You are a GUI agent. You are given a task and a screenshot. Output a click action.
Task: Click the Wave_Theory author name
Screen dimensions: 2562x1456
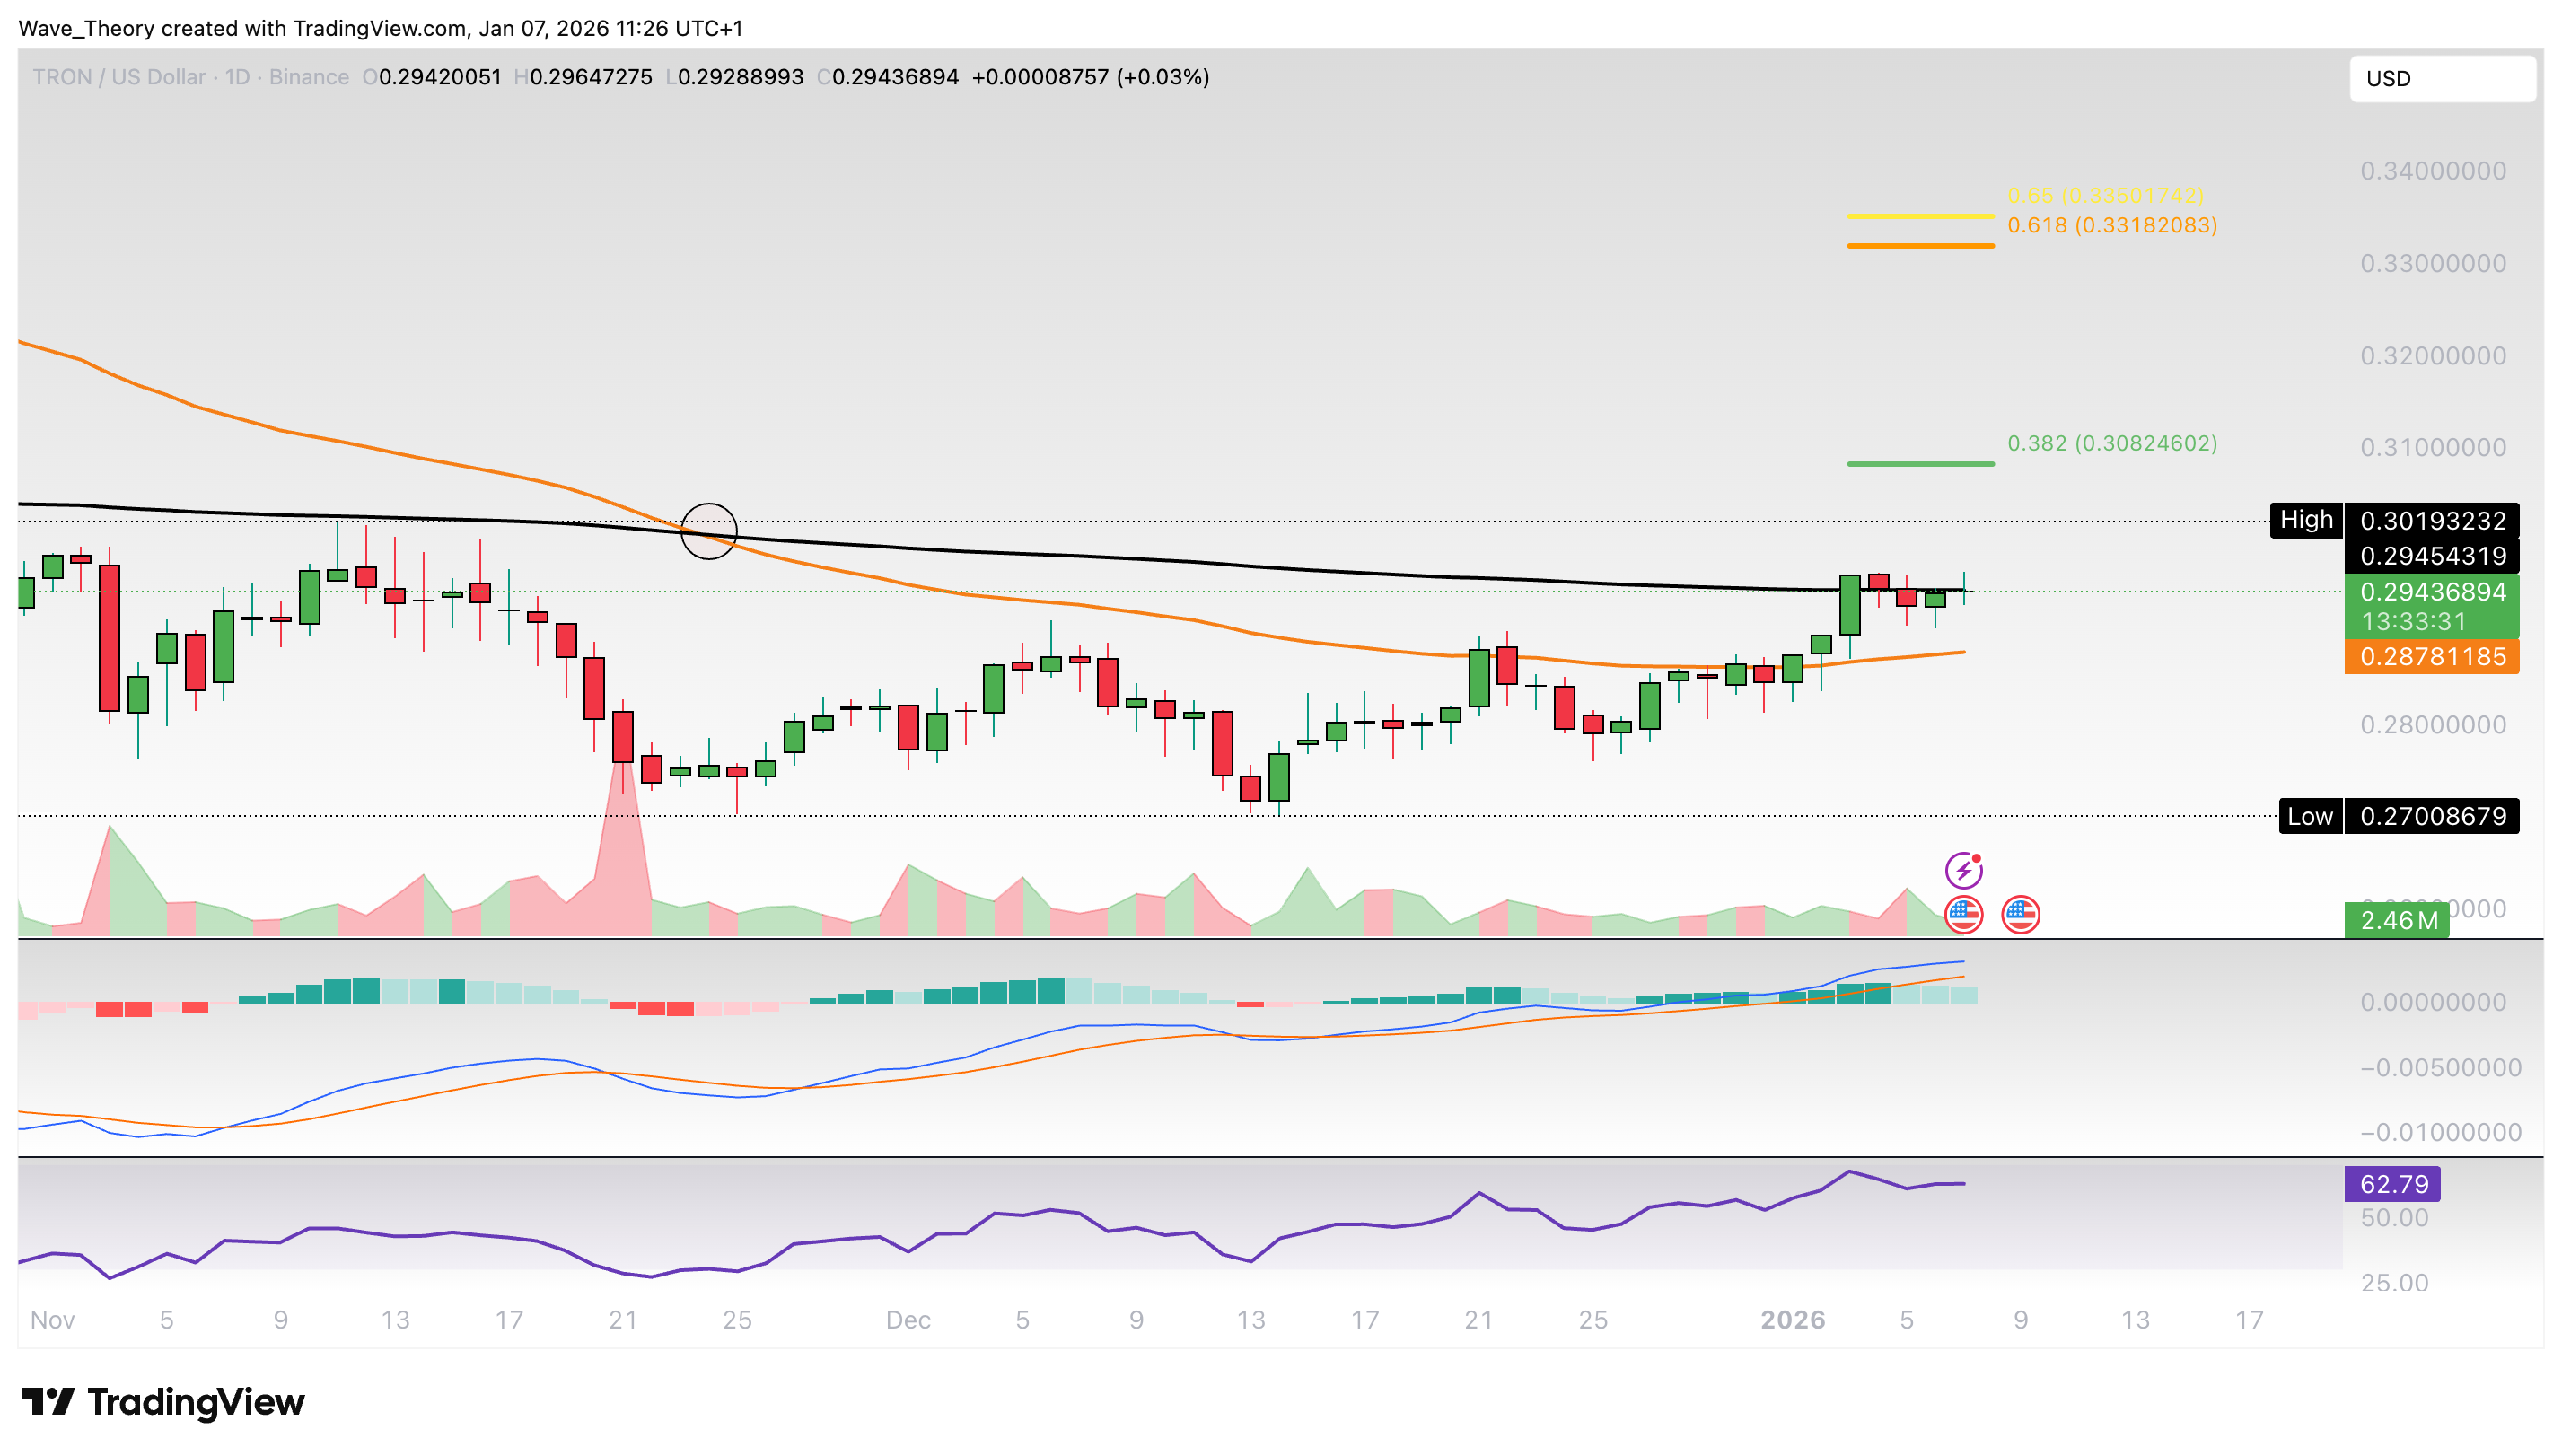(84, 29)
